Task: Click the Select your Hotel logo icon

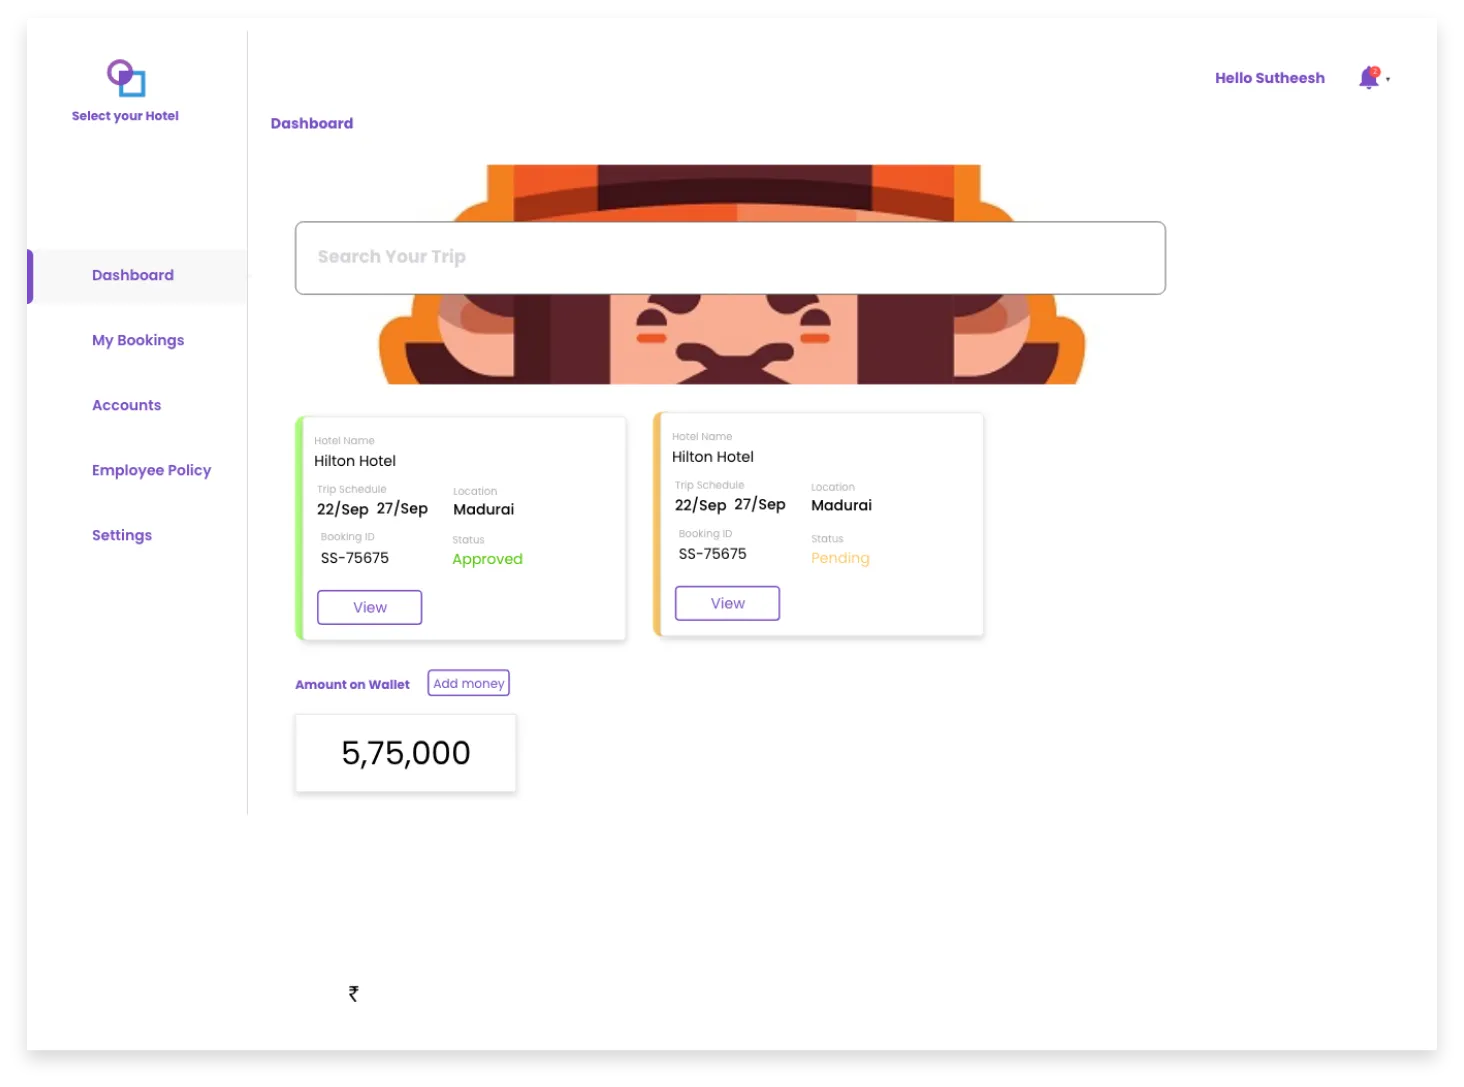Action: [x=126, y=78]
